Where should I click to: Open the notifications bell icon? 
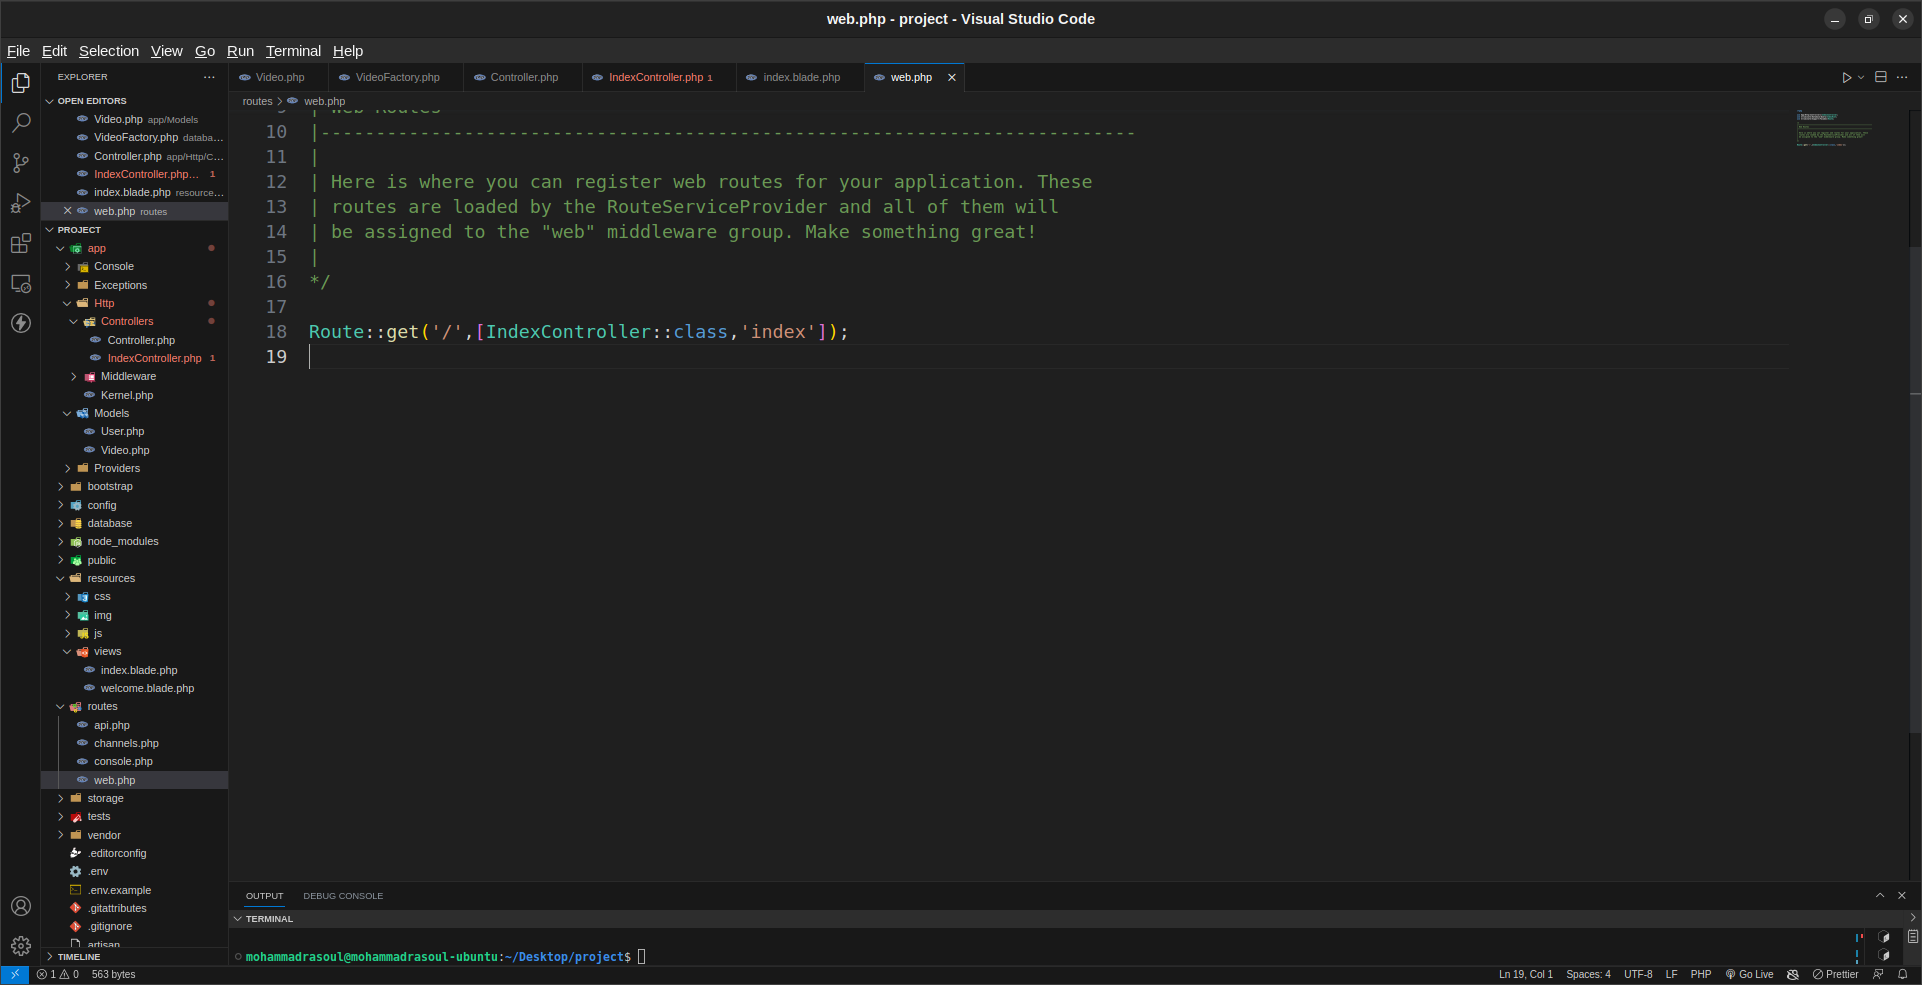[1903, 974]
